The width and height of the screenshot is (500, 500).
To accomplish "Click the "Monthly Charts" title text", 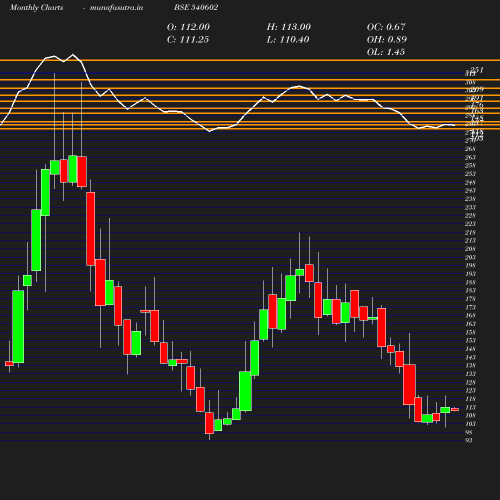I will [36, 7].
